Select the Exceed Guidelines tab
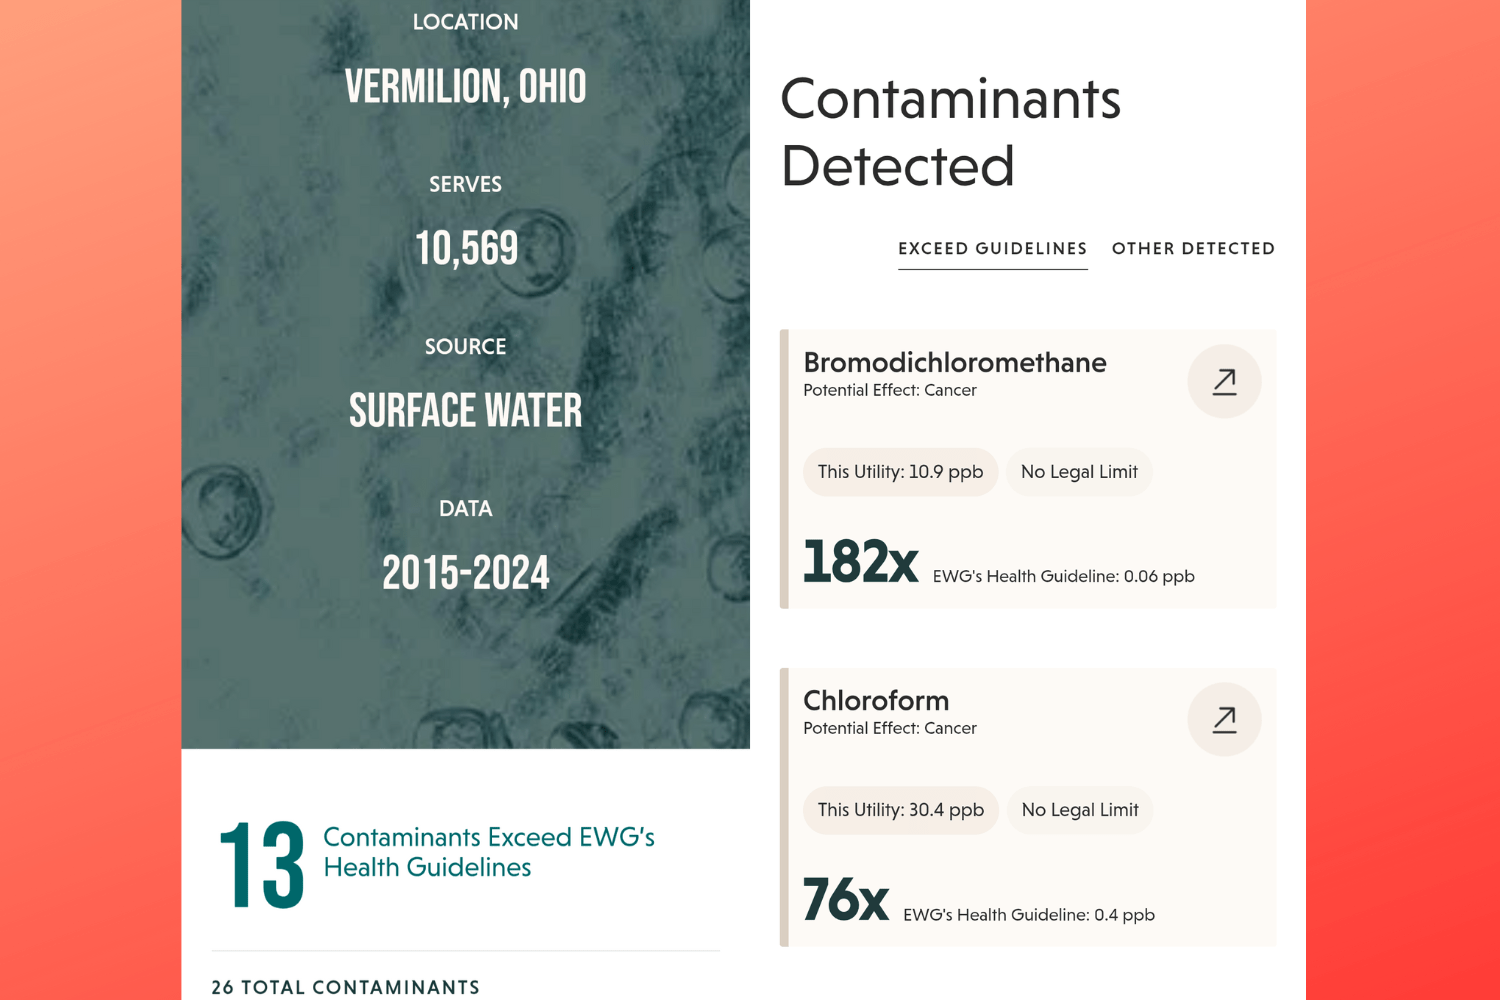 point(992,249)
